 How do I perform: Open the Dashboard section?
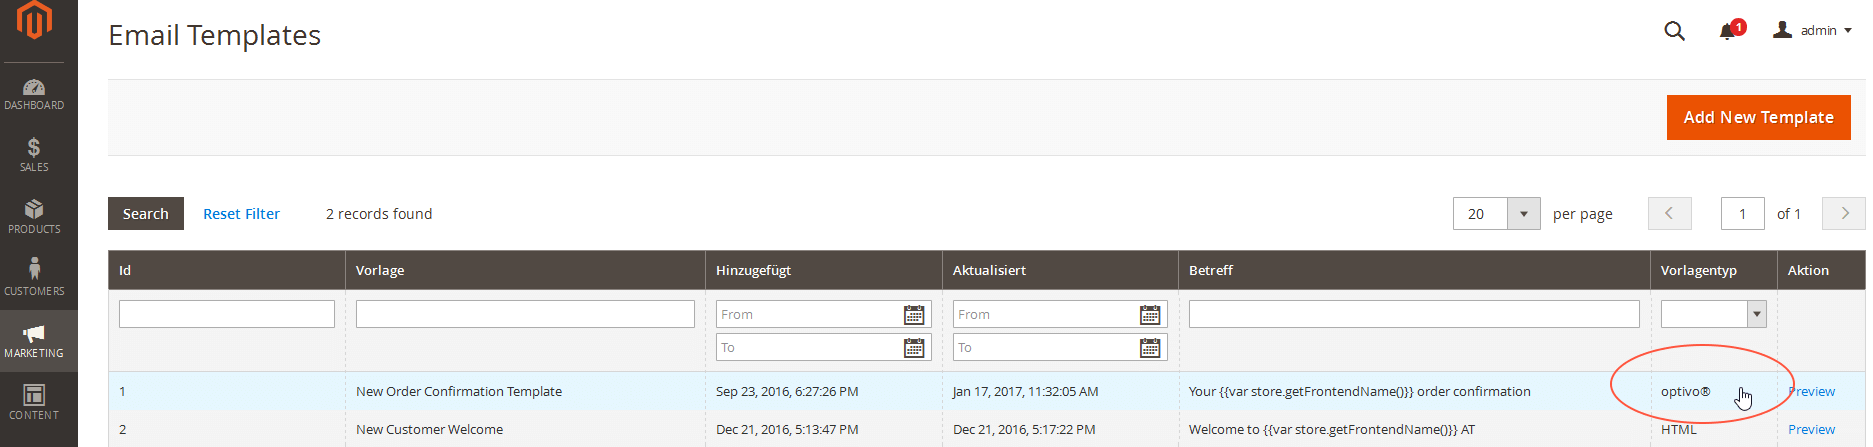(x=34, y=94)
